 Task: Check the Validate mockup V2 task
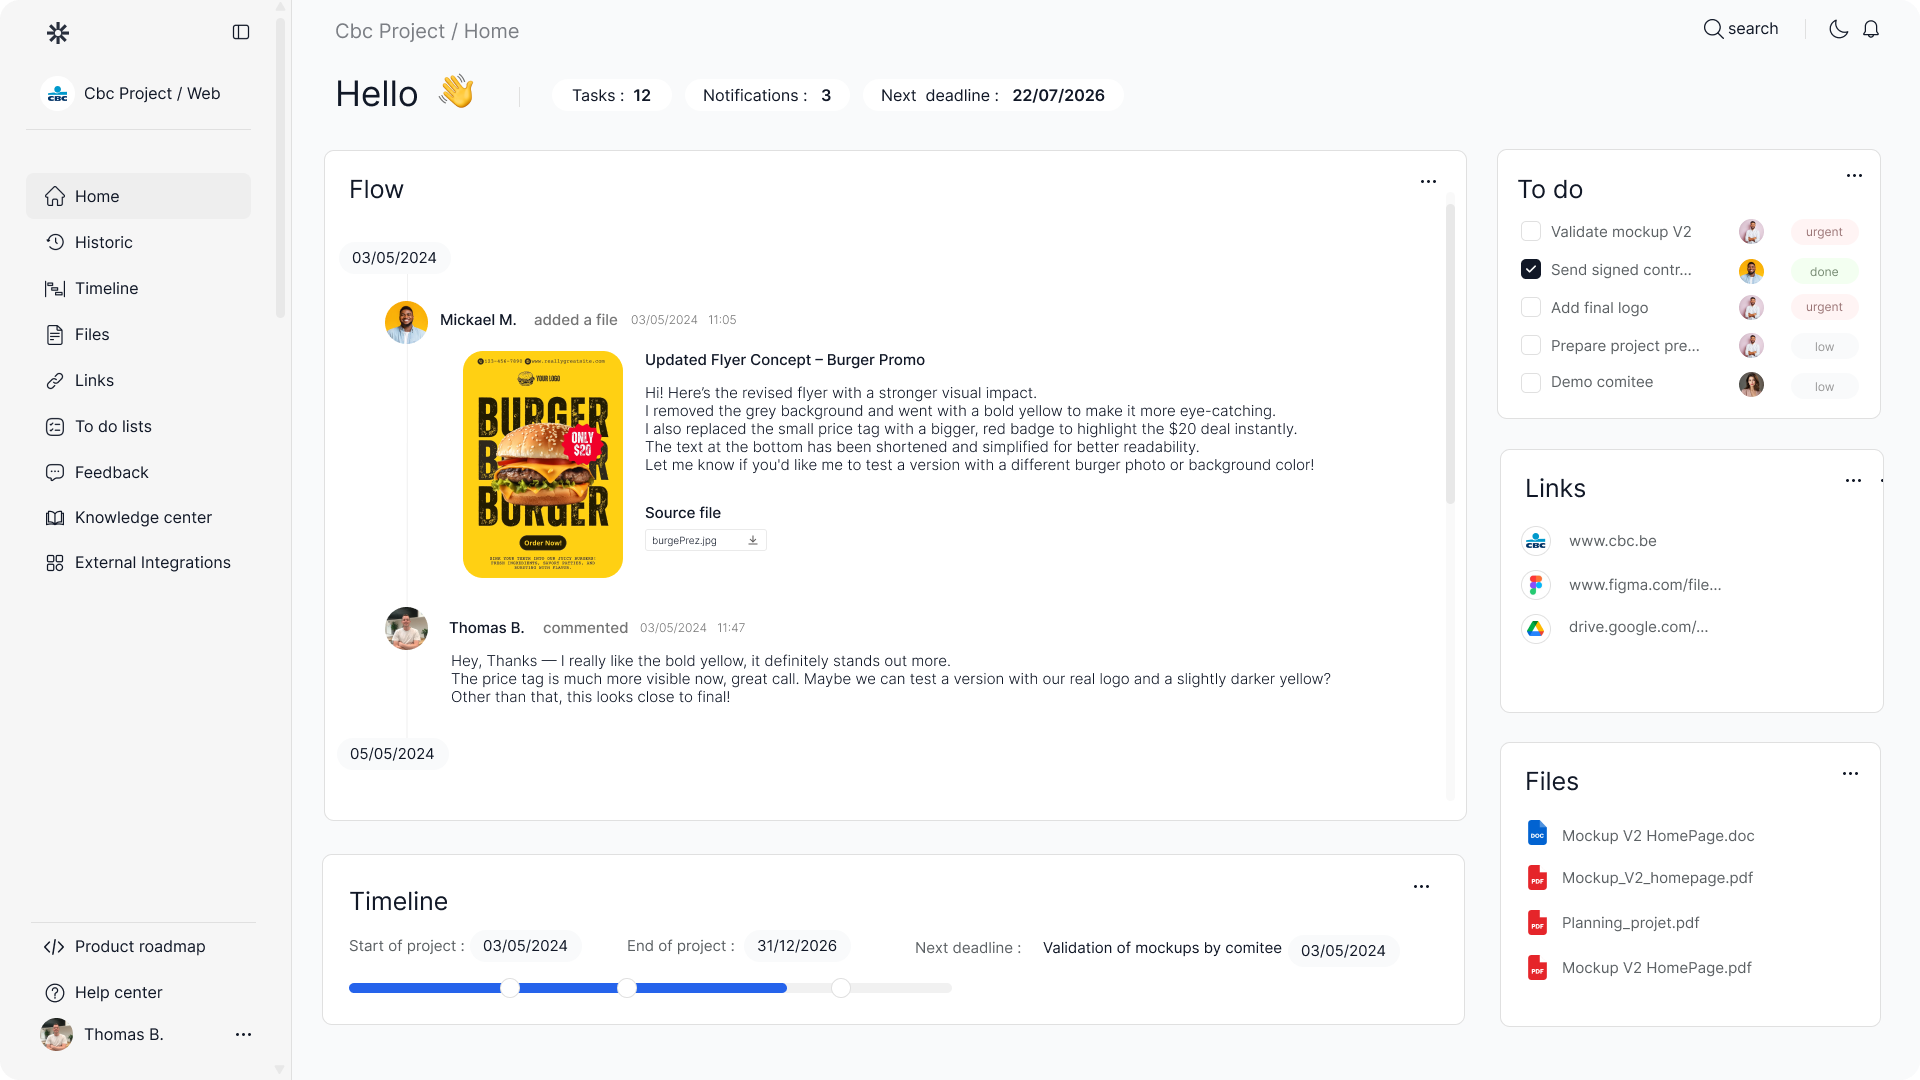[1531, 231]
